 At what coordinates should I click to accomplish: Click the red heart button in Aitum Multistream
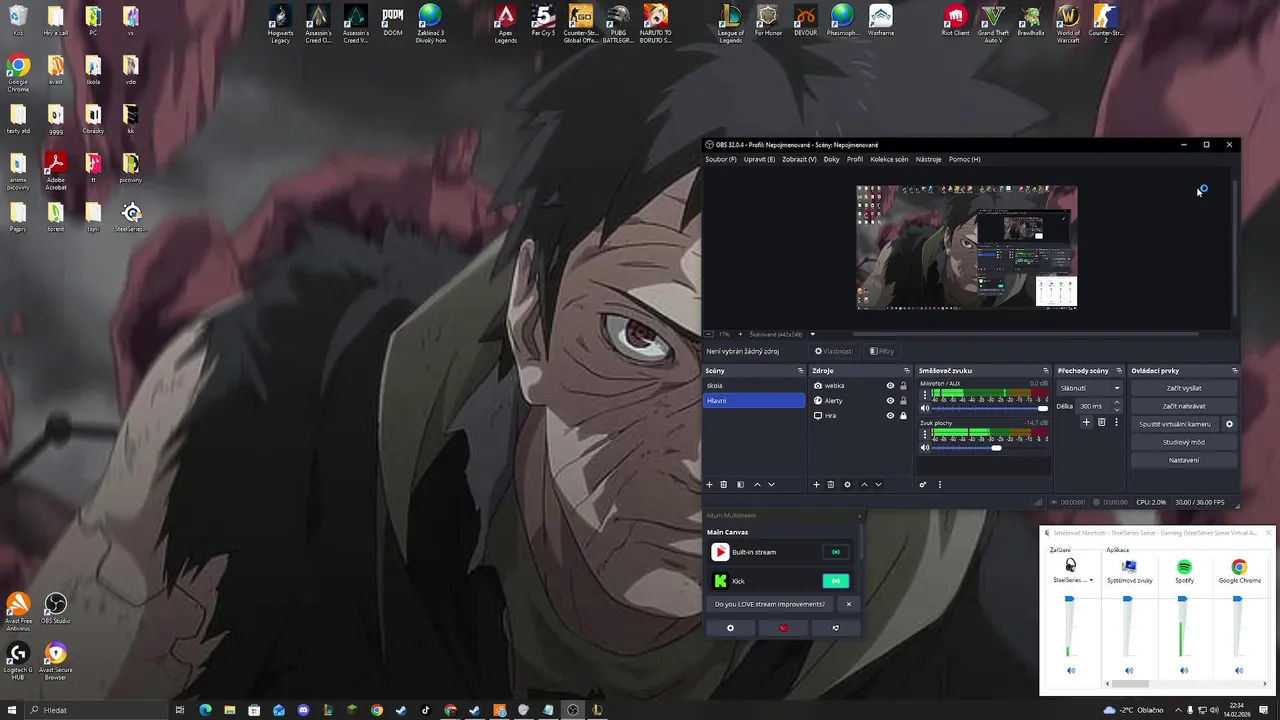(x=783, y=628)
